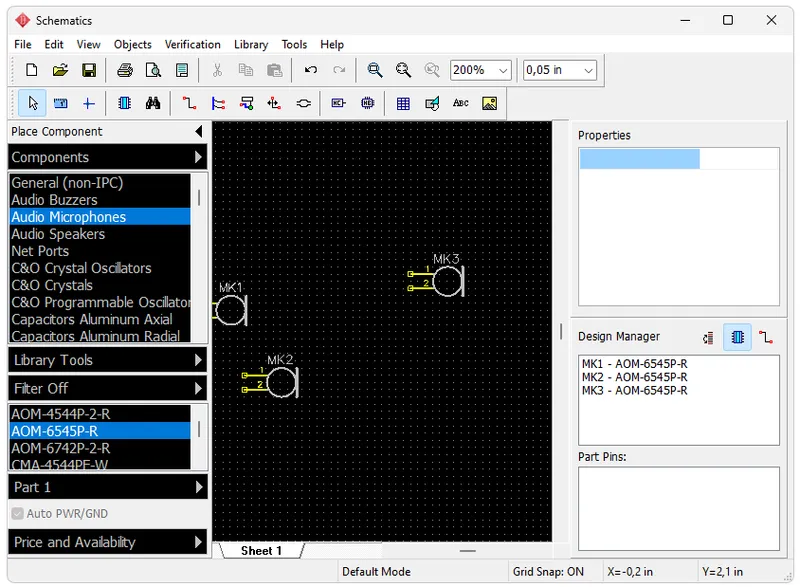Select C&O Crystal Oscillators library

[100, 268]
